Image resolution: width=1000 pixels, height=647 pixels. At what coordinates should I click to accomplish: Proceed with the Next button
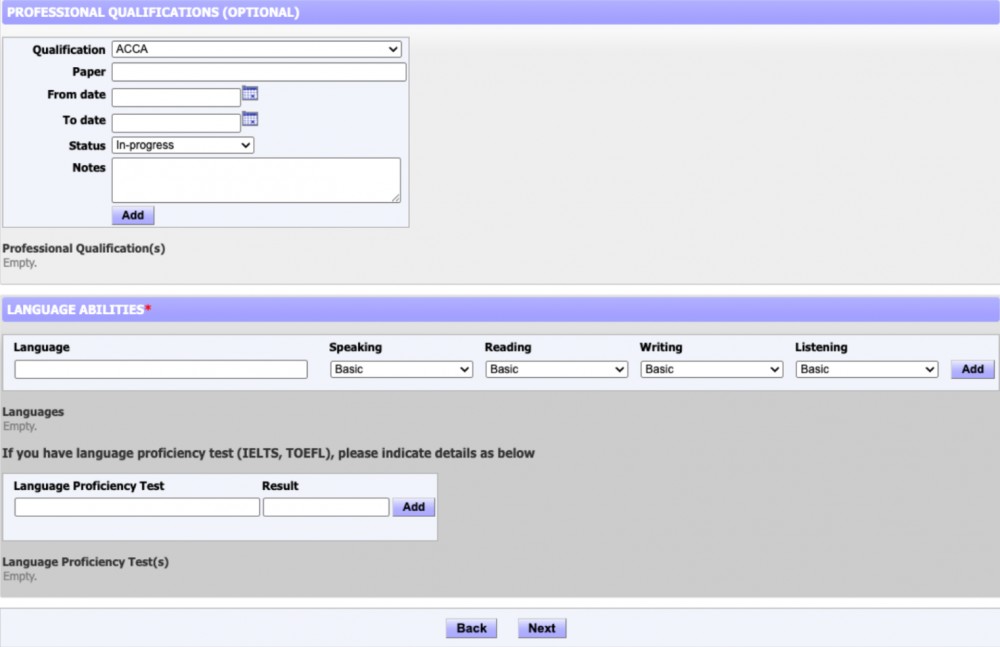[542, 628]
